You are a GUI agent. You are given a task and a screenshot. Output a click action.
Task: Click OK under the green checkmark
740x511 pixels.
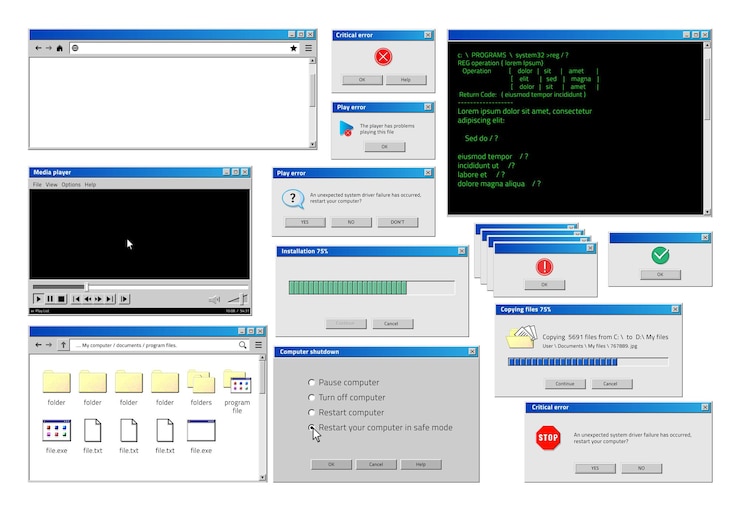[x=660, y=274]
